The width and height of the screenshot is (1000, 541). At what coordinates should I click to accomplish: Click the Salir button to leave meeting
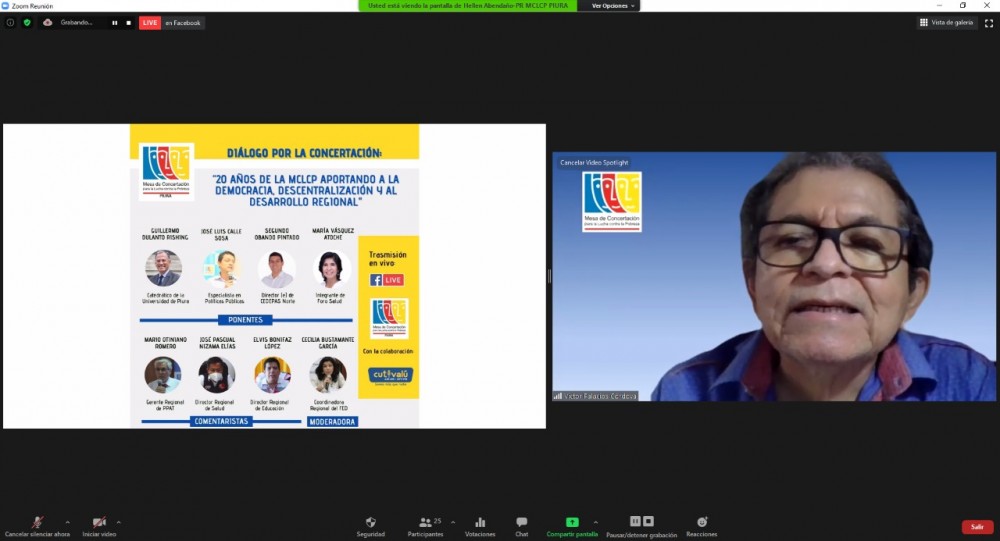(x=977, y=527)
